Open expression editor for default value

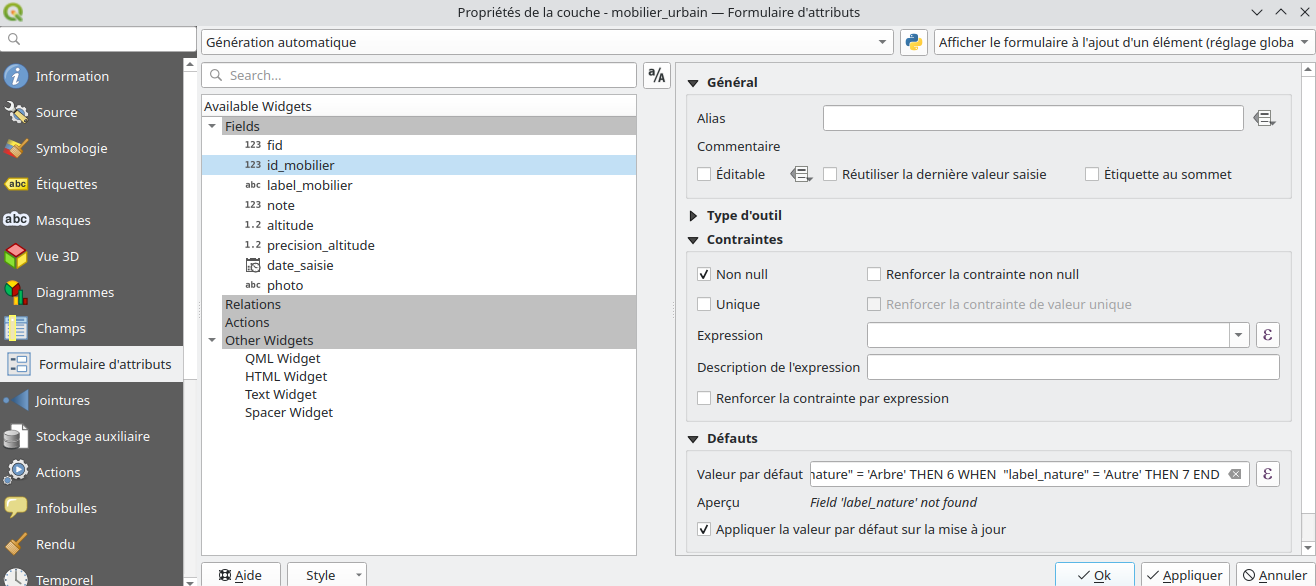[1267, 474]
